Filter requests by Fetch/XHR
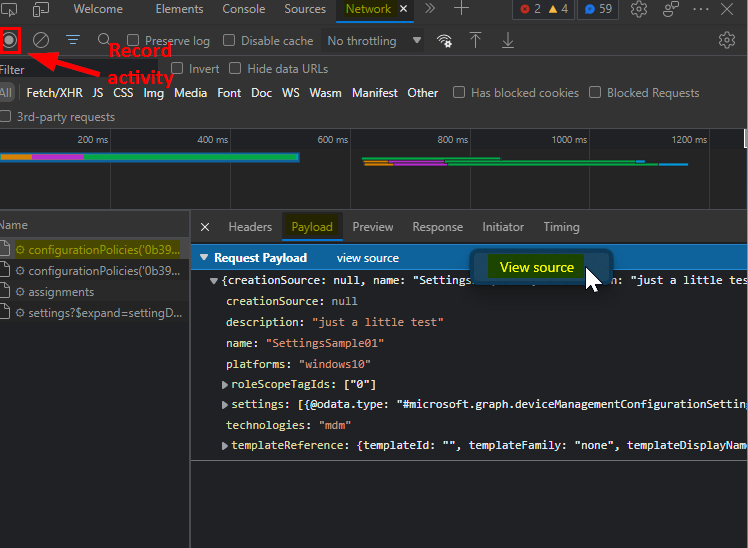The height and width of the screenshot is (548, 748). click(55, 93)
